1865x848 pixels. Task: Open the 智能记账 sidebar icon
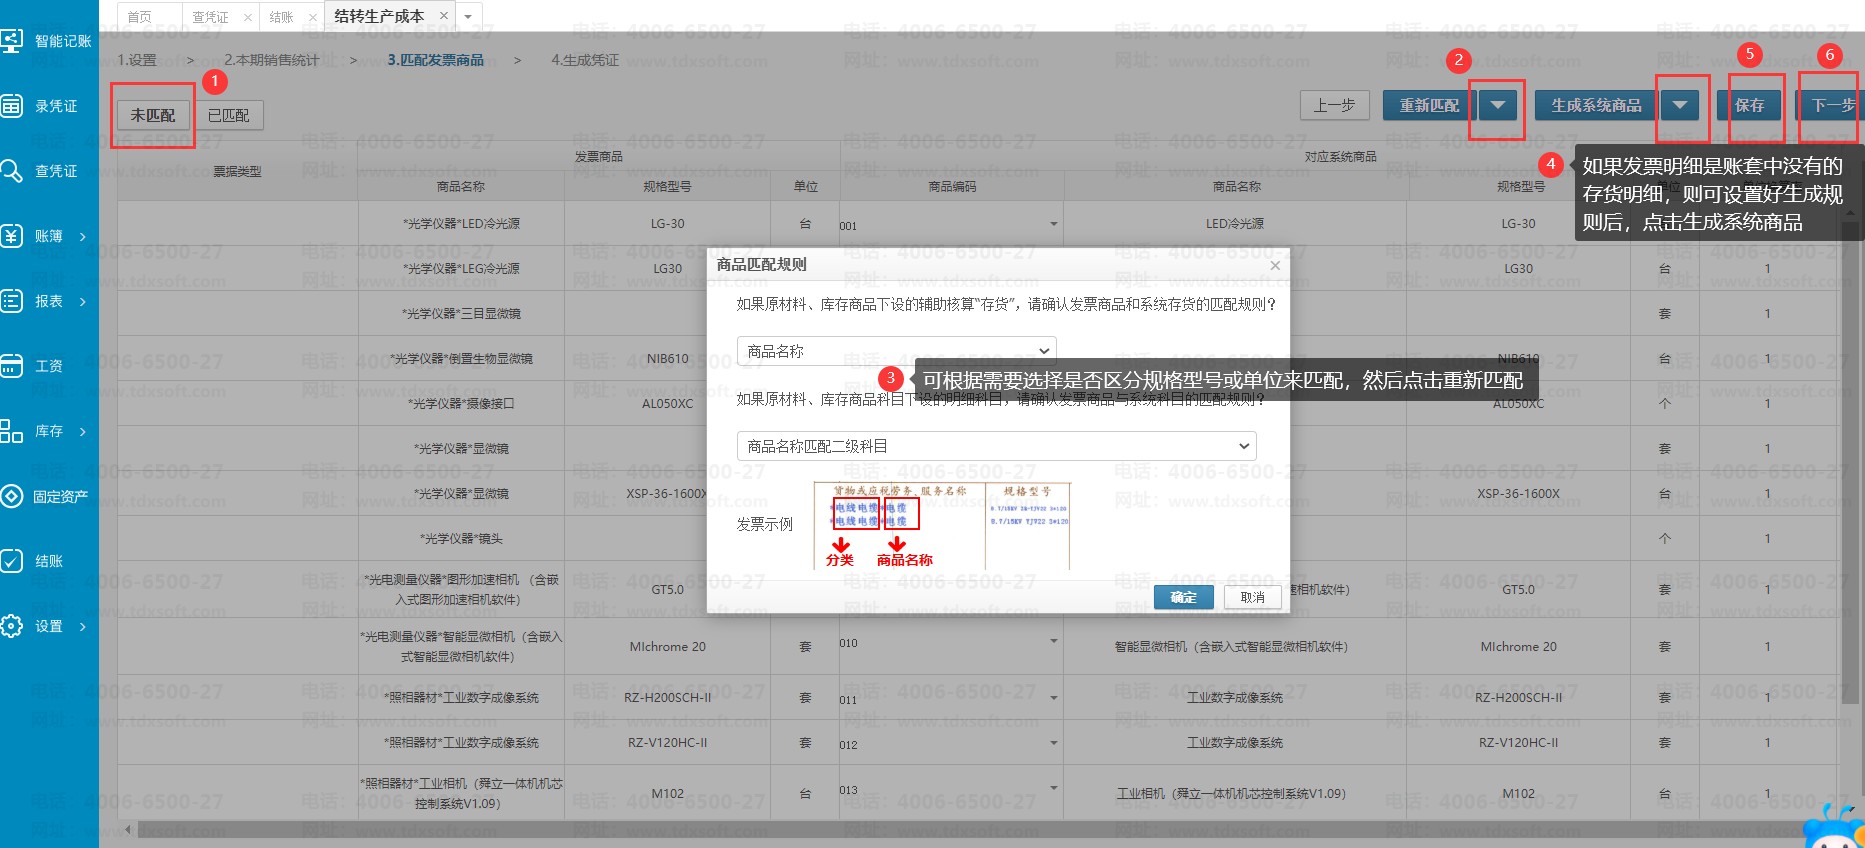pyautogui.click(x=12, y=41)
